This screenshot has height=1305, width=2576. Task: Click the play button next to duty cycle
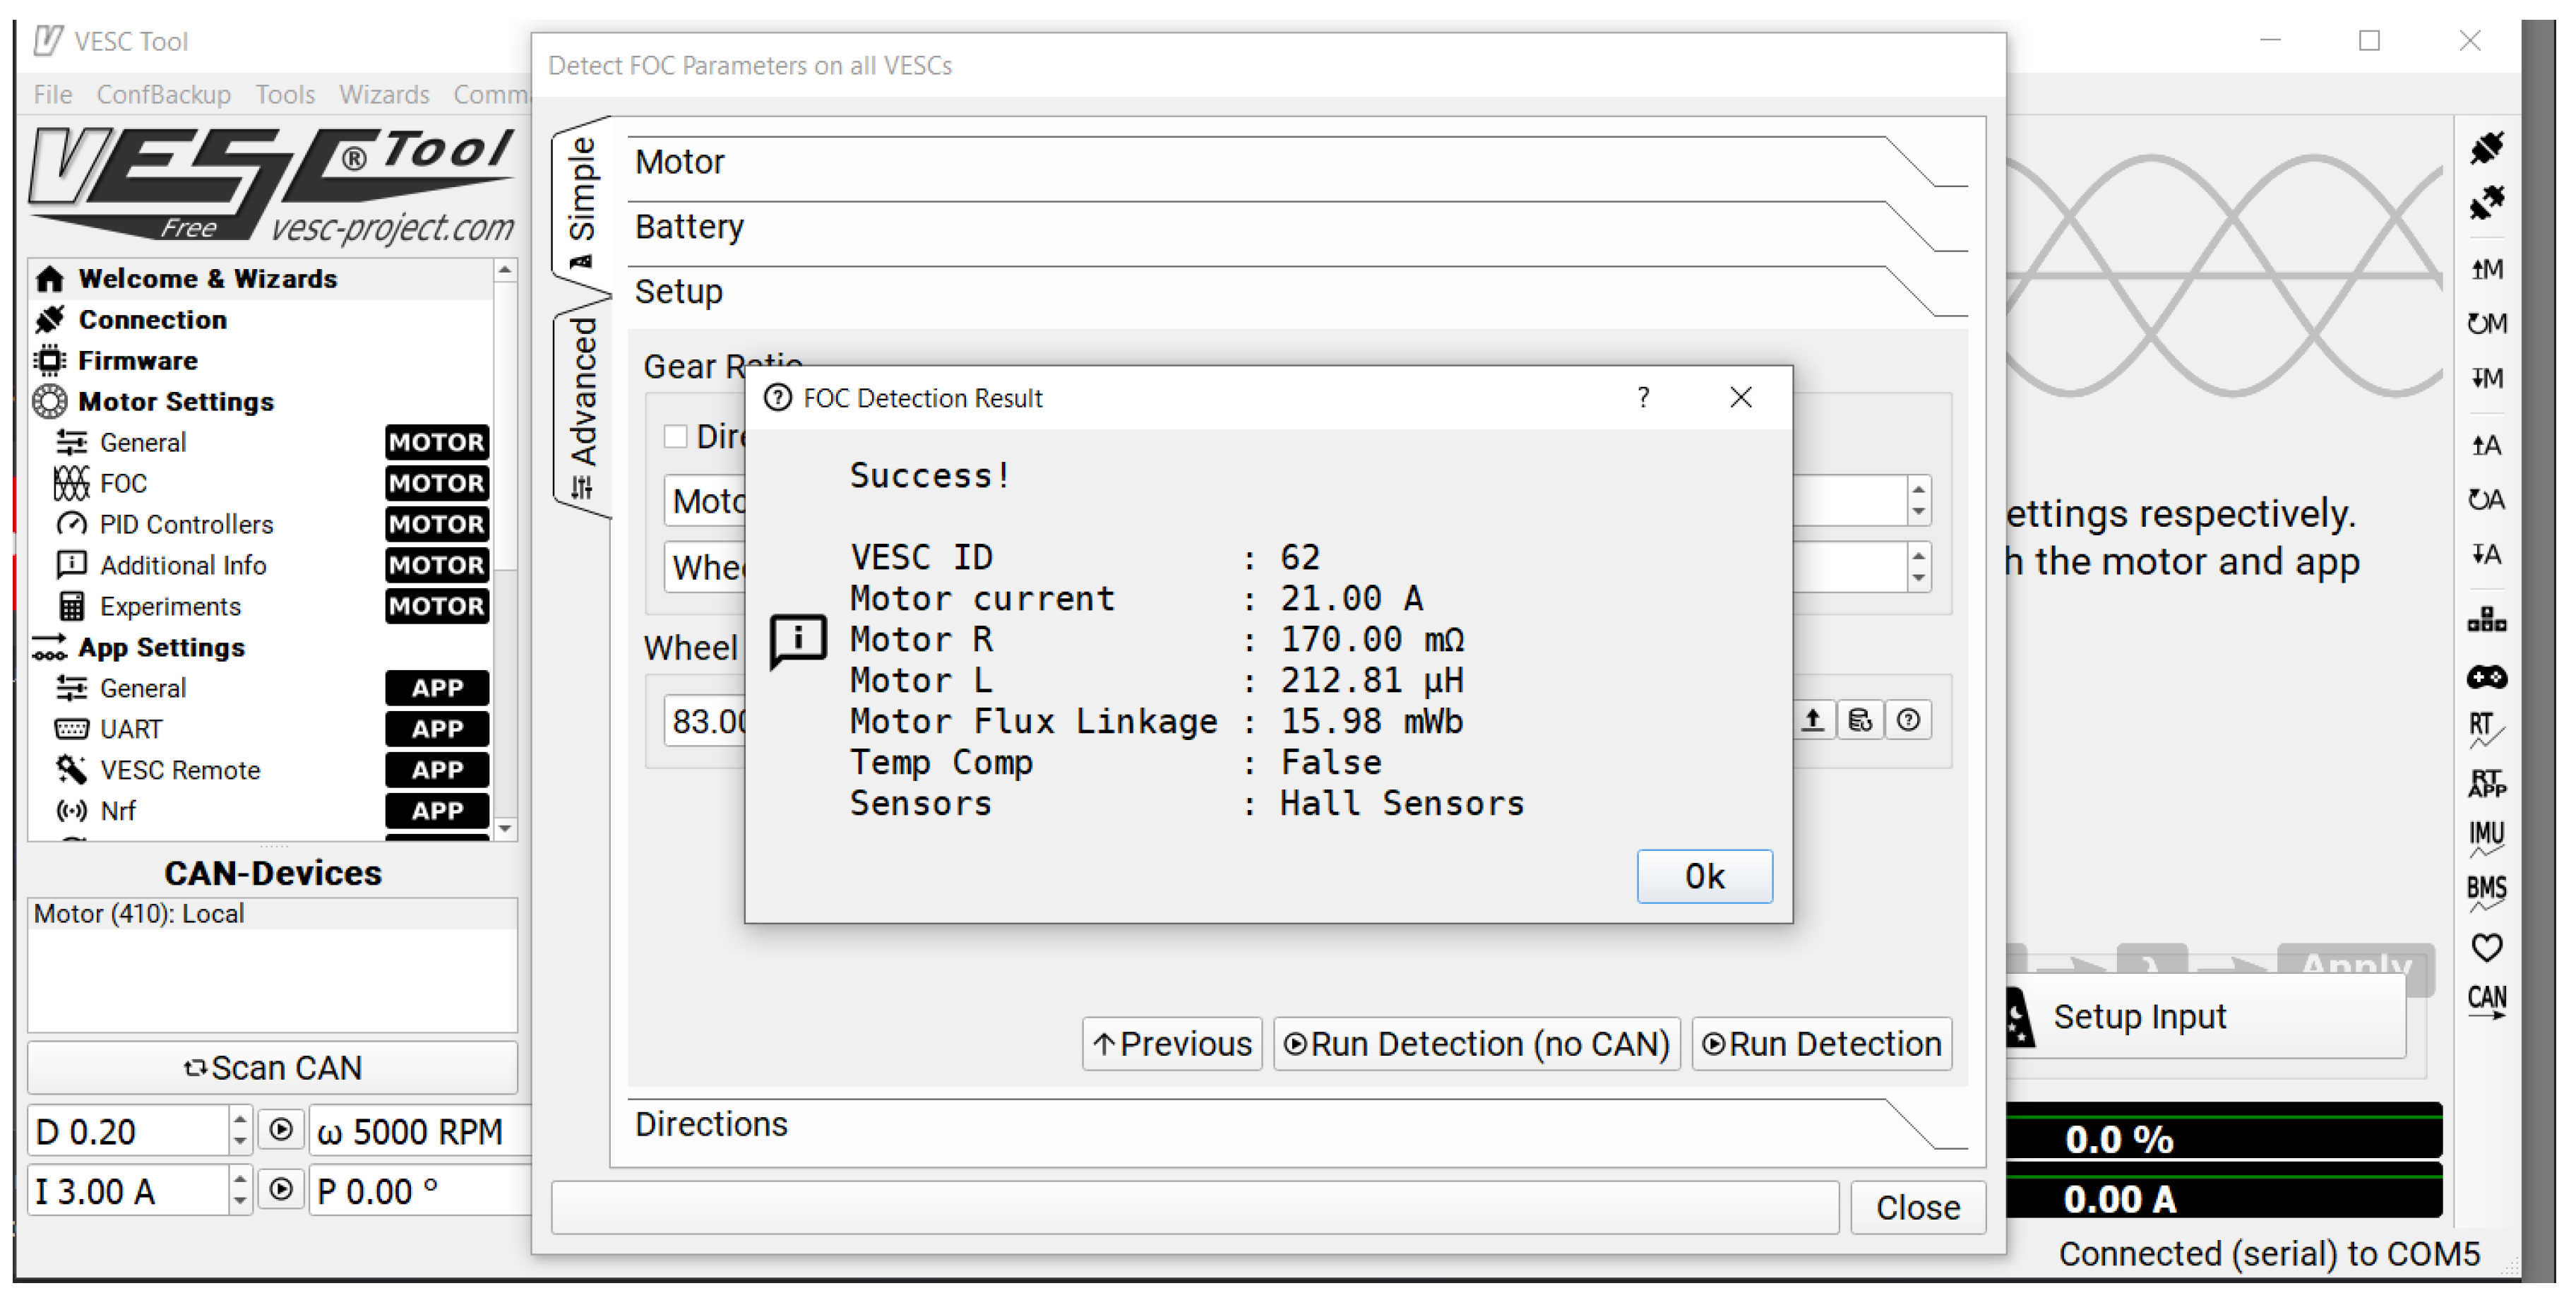tap(281, 1130)
